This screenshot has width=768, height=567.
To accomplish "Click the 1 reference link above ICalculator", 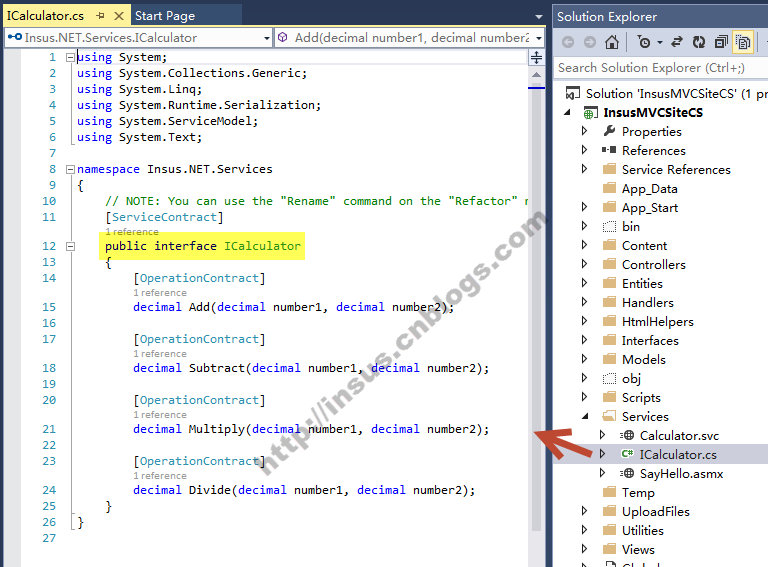I will 132,232.
